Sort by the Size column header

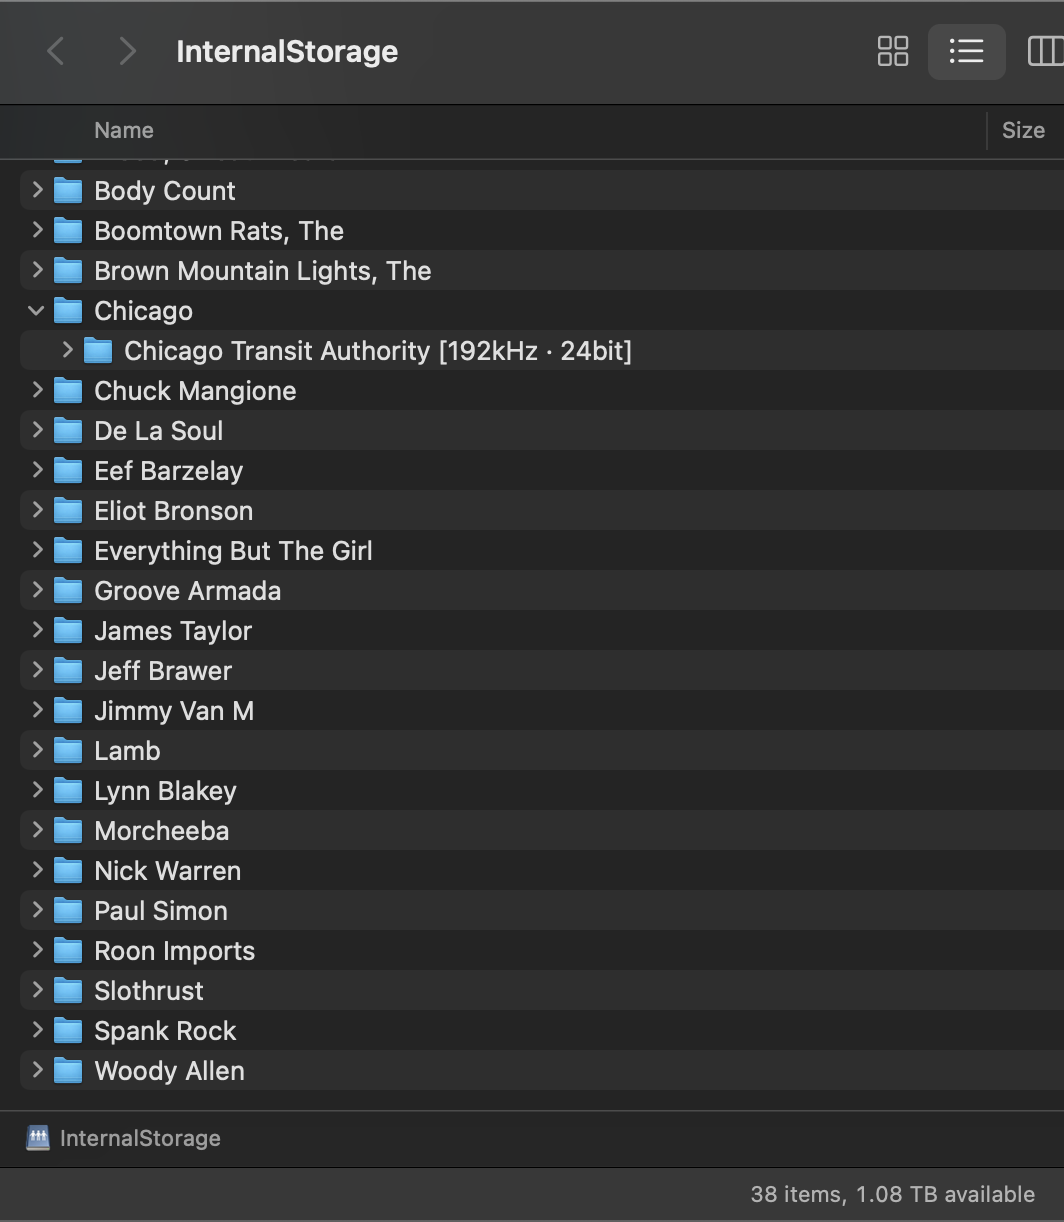(x=1022, y=130)
